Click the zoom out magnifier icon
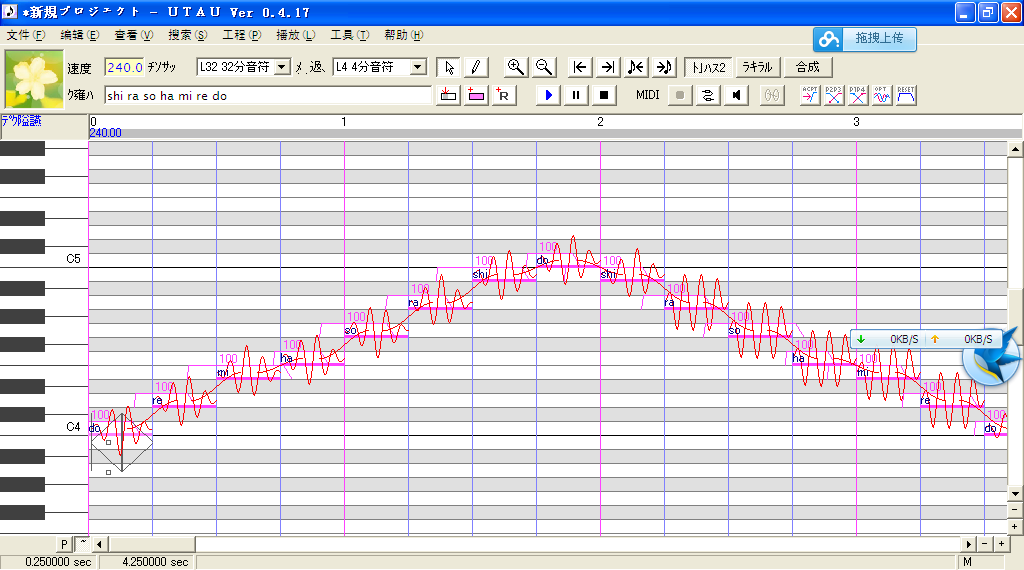Viewport: 1024px width, 570px height. point(543,67)
